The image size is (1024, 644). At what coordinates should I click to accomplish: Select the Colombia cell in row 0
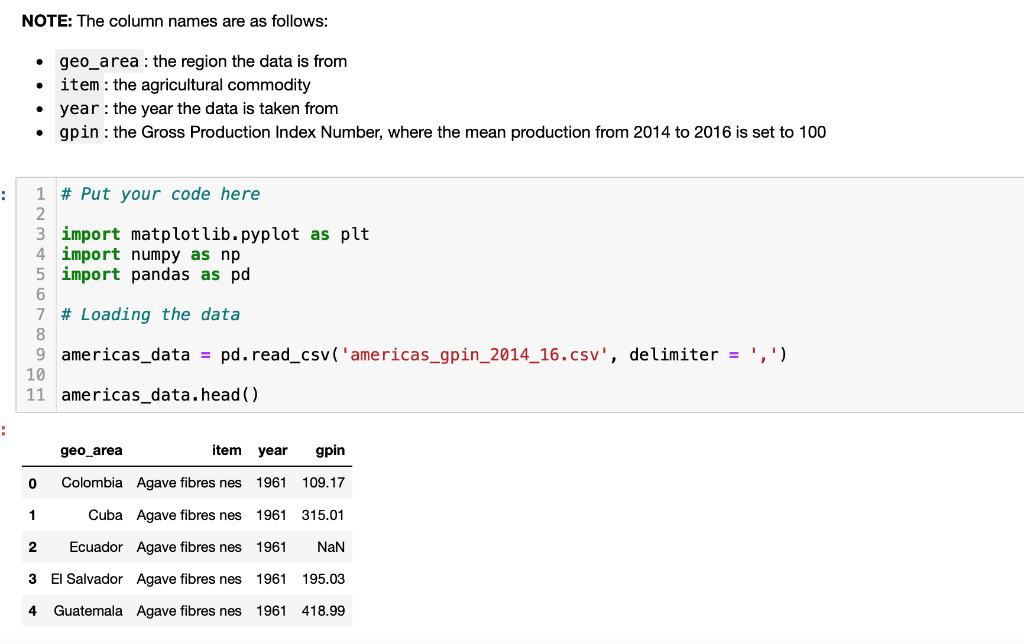pos(92,482)
